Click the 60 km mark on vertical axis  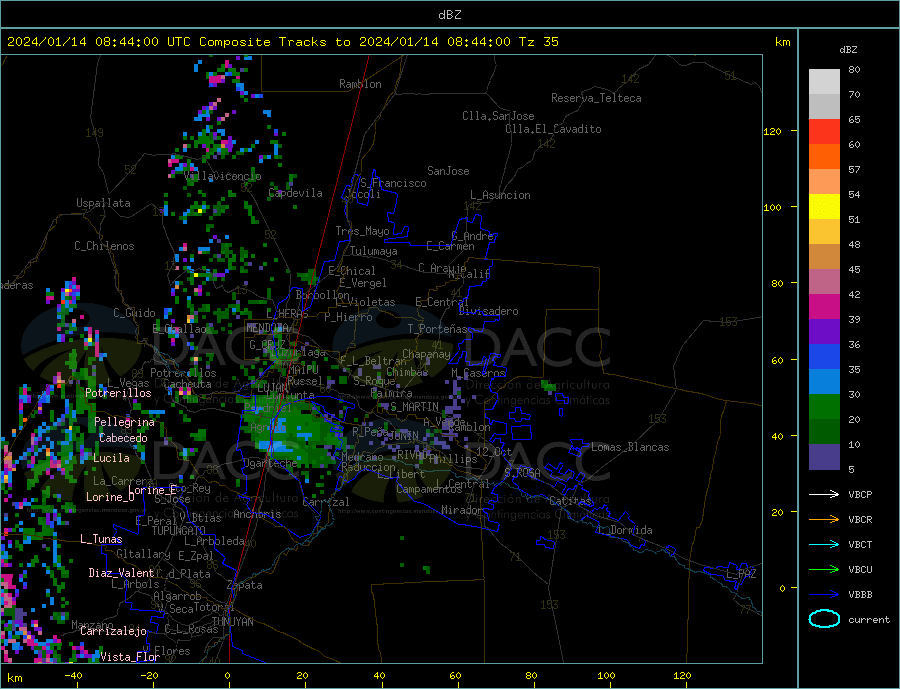coord(776,360)
